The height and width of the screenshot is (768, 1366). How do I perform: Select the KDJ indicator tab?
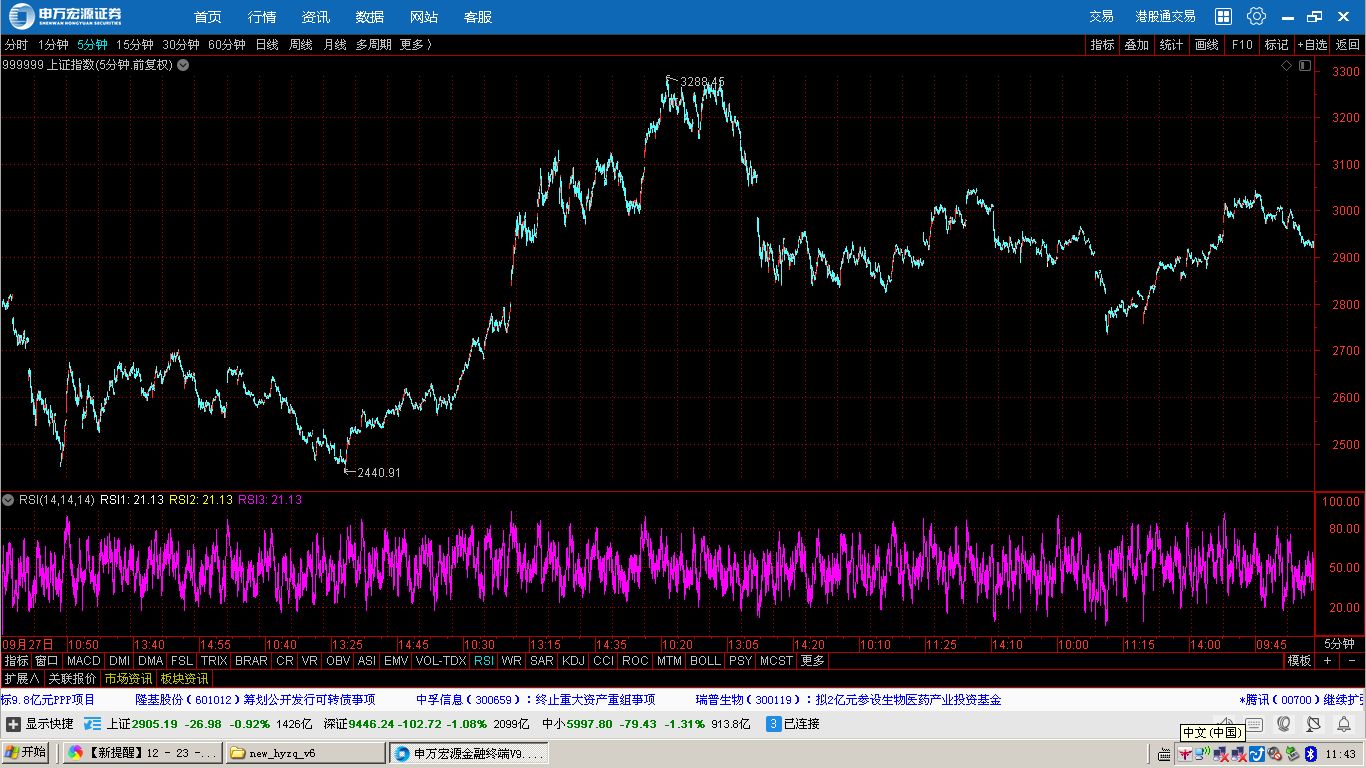573,661
